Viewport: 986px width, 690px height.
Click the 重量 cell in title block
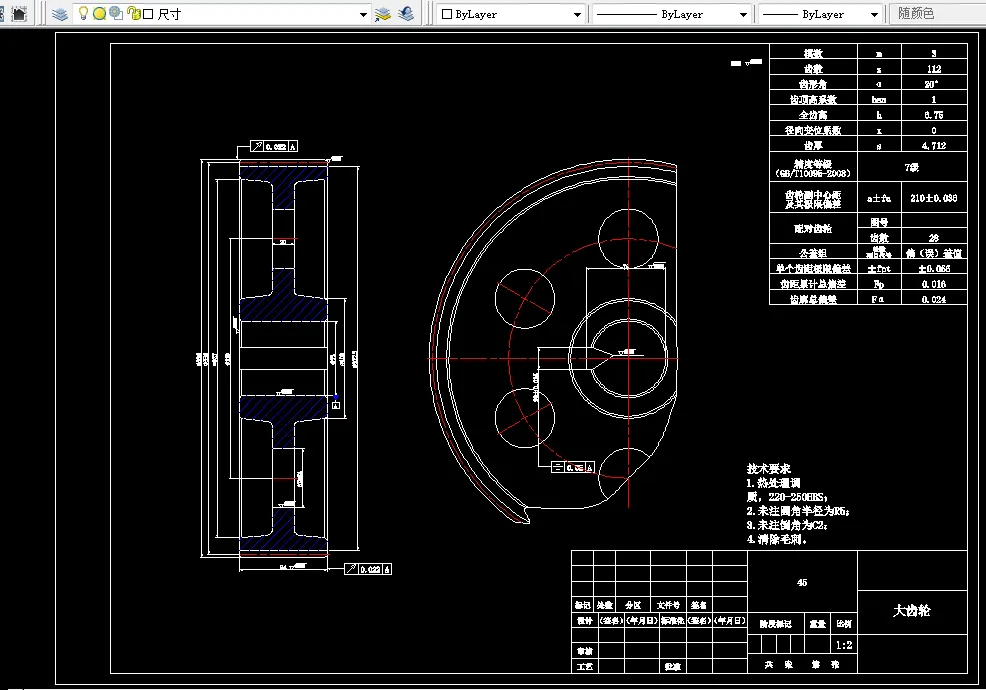click(817, 624)
